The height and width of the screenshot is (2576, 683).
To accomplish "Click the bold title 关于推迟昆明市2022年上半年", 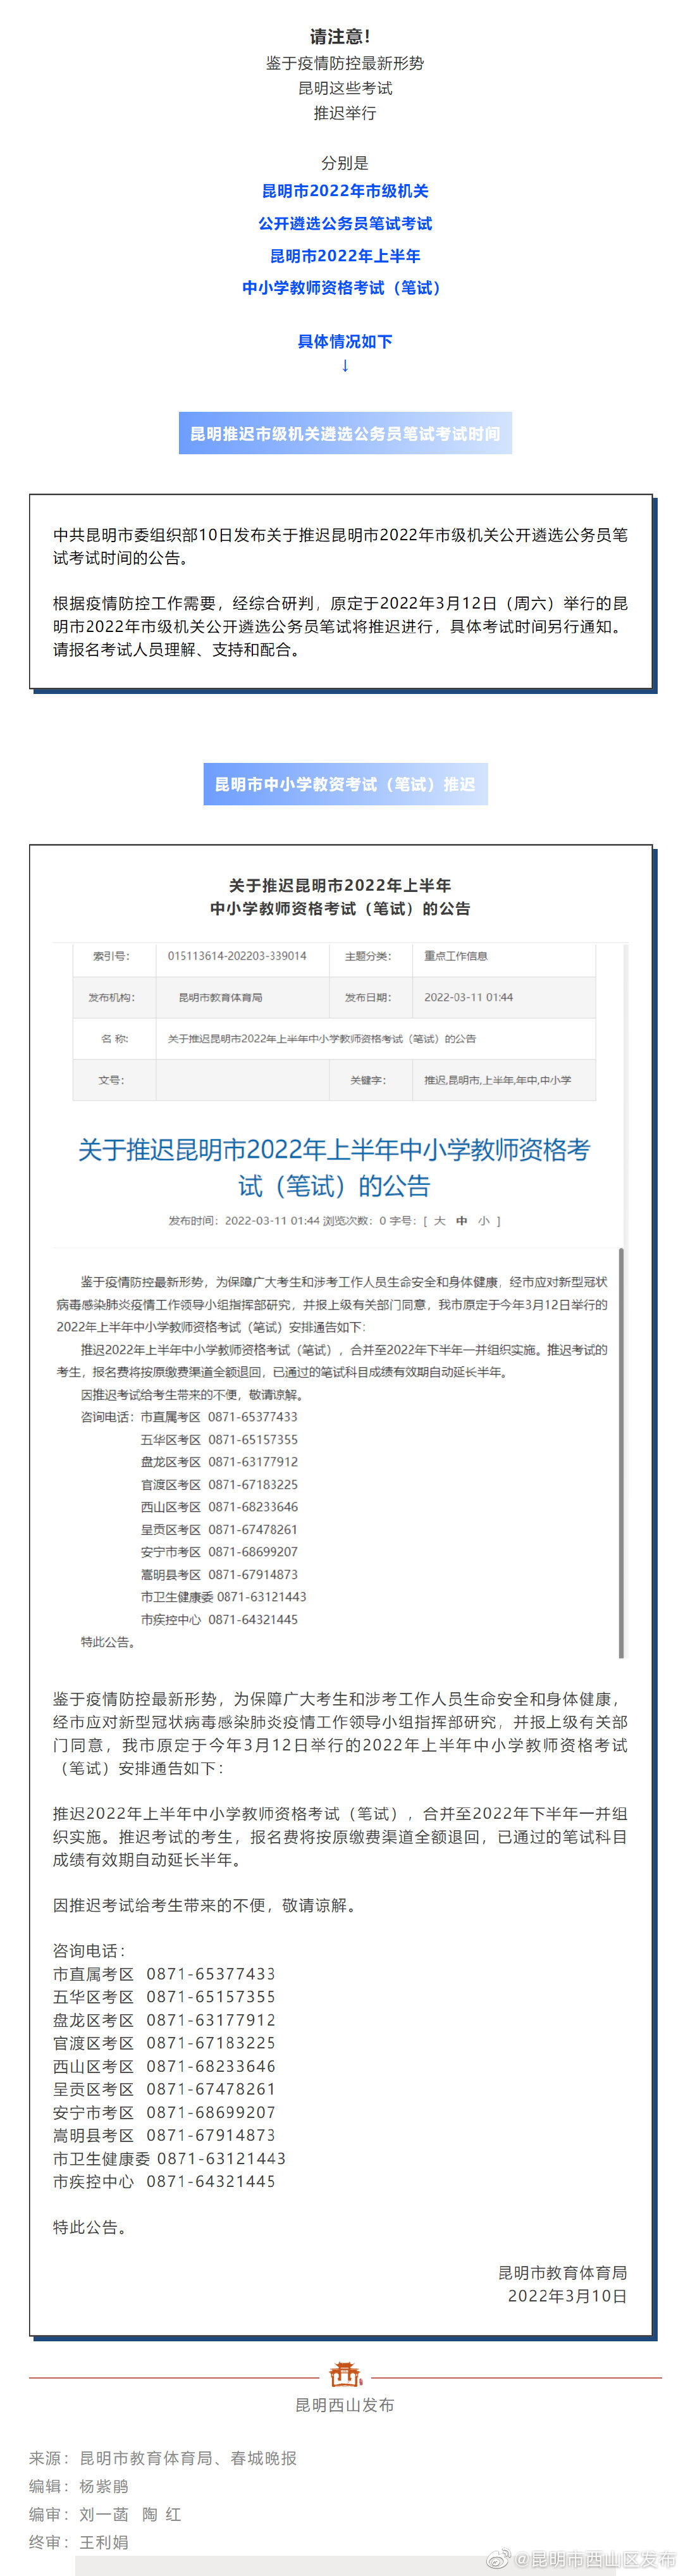I will (340, 885).
